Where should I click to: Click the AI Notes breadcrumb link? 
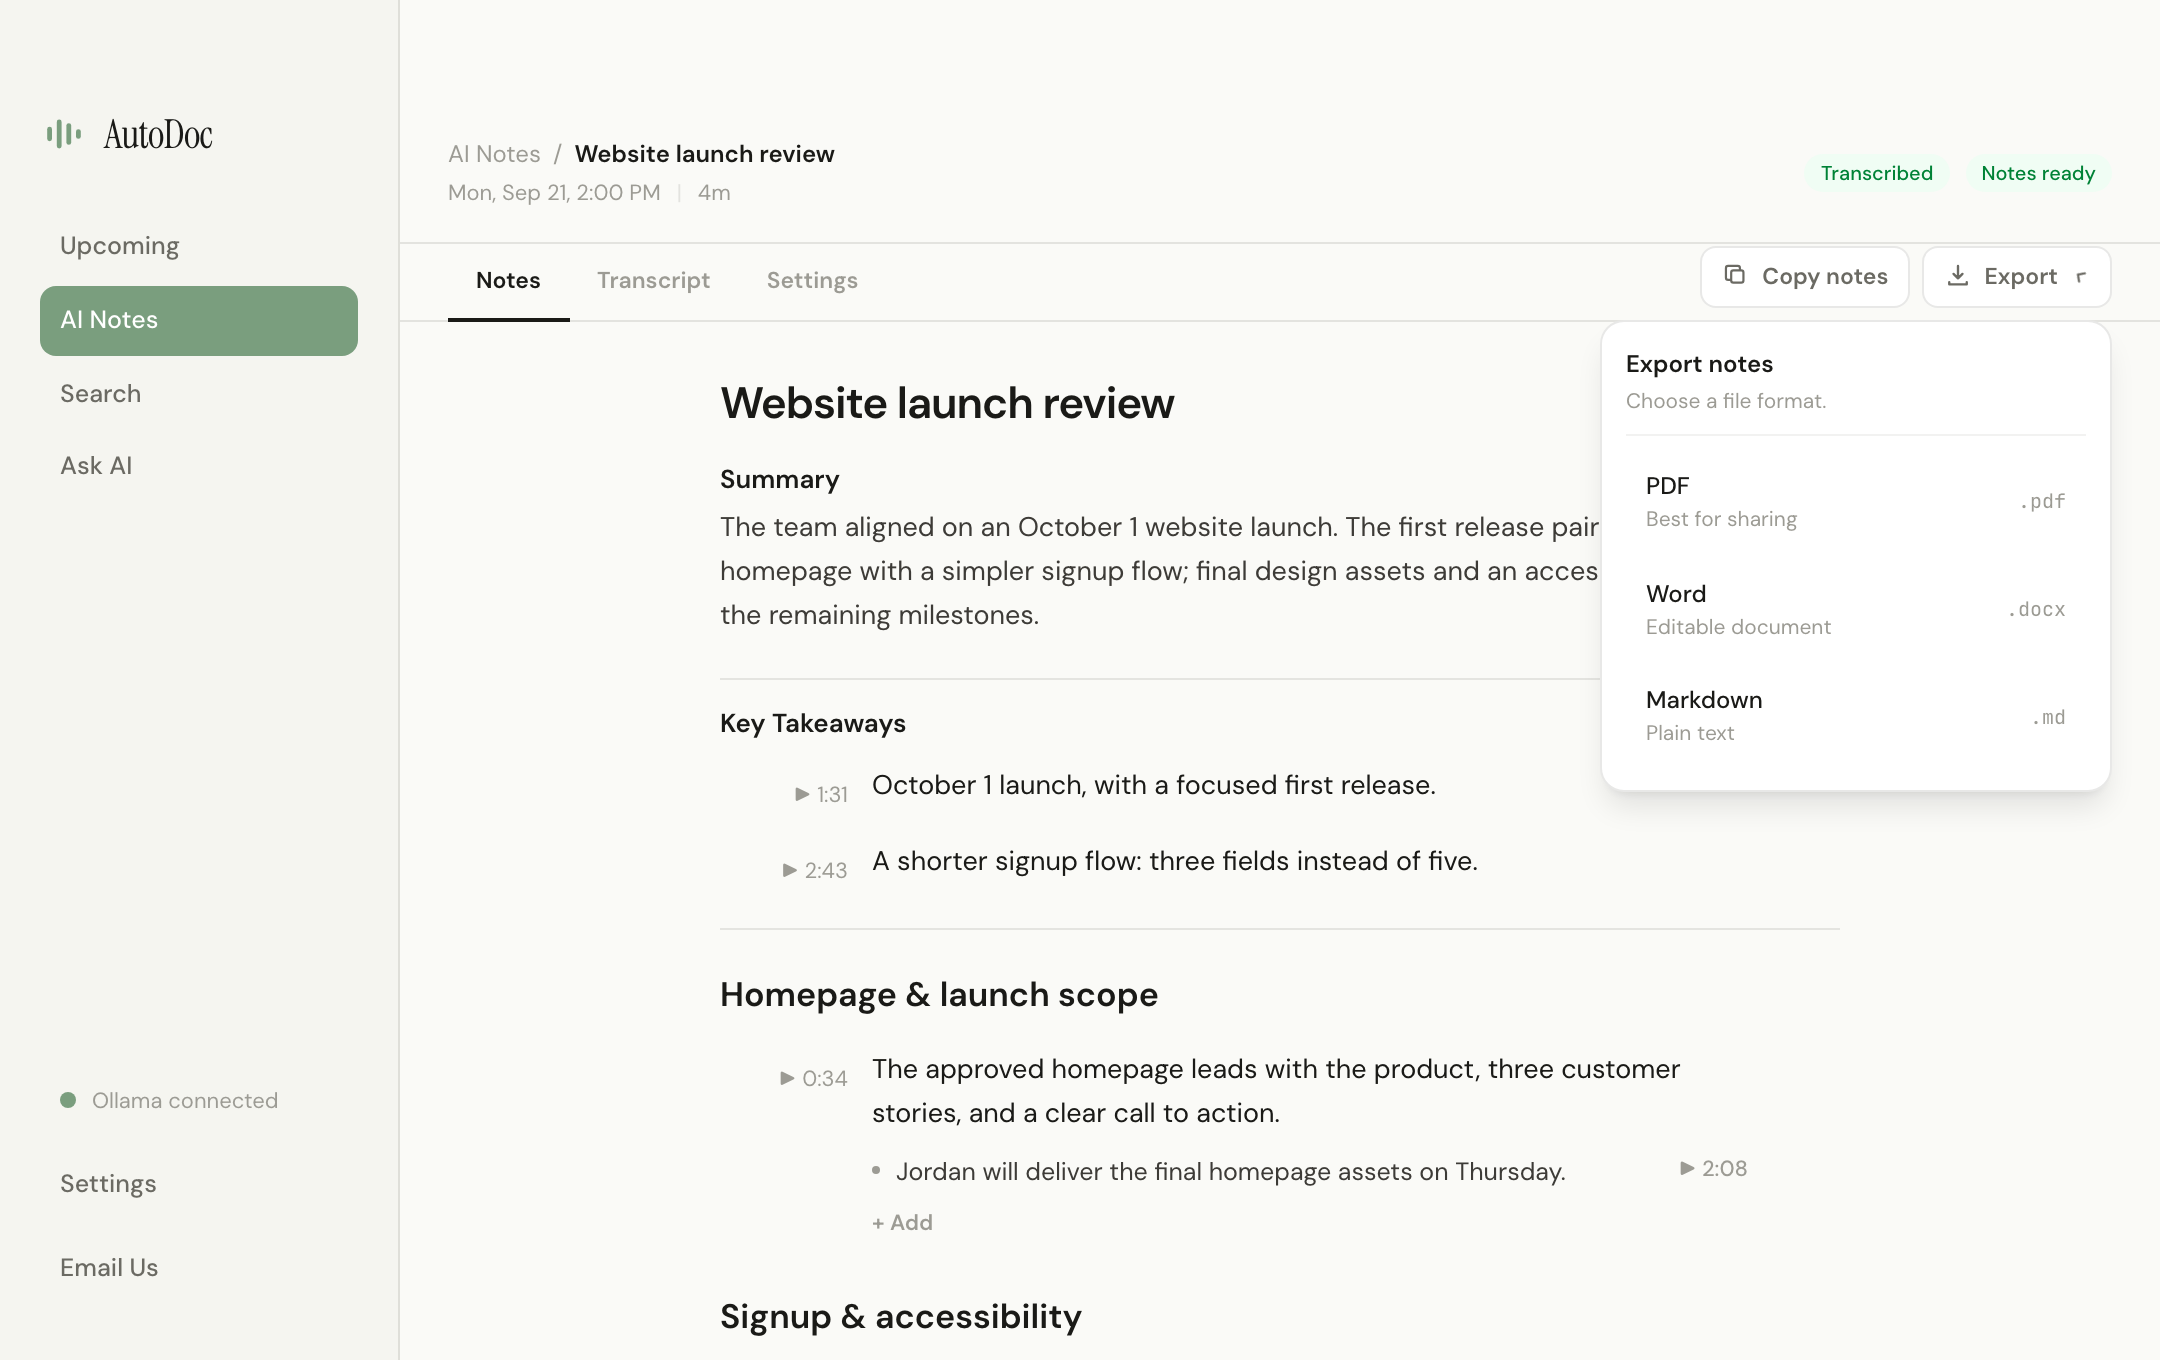[x=494, y=154]
